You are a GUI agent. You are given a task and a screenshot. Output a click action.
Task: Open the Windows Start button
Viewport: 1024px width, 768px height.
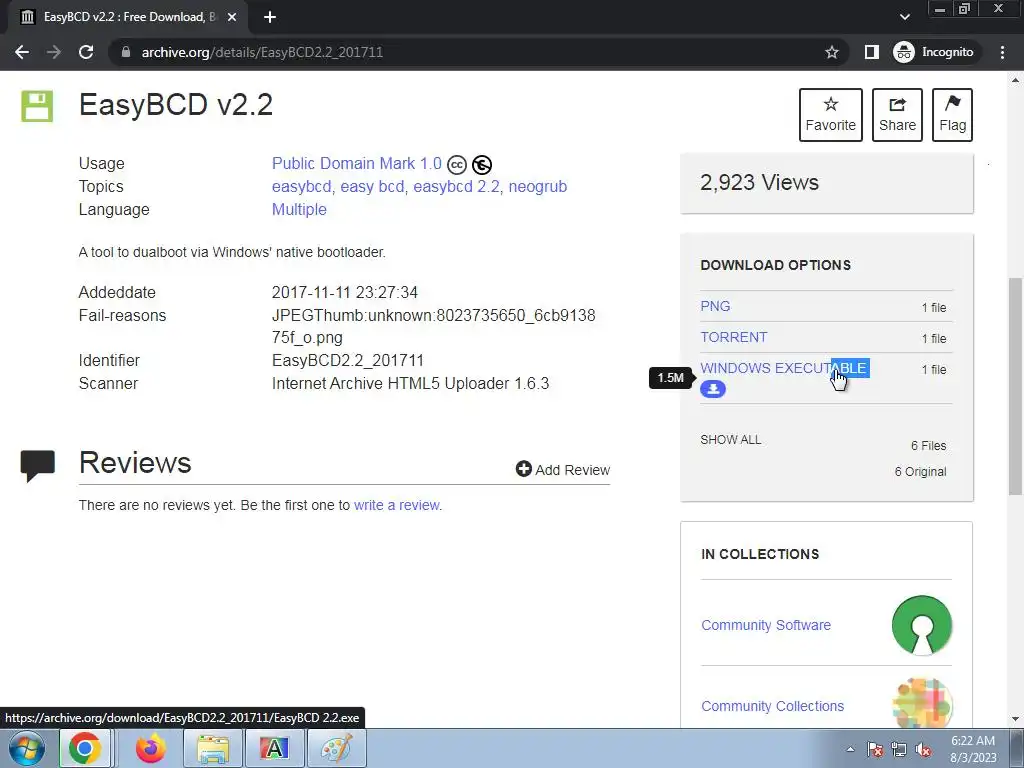click(27, 748)
